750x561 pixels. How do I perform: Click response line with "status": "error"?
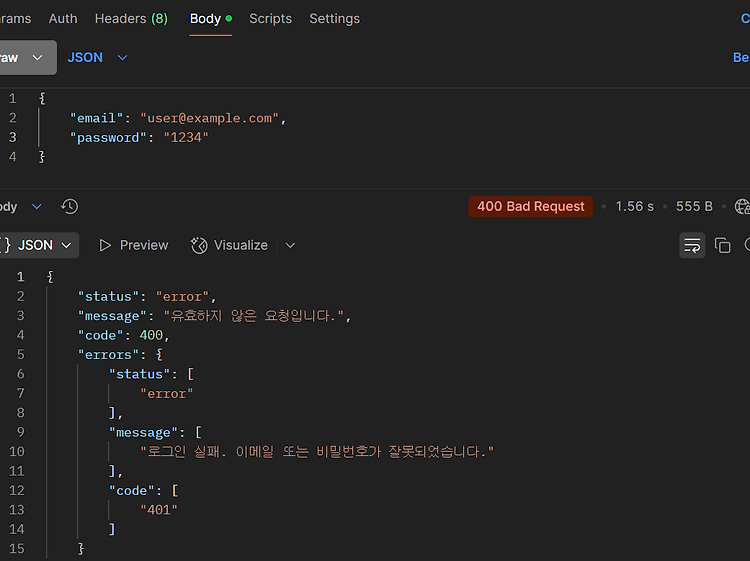tap(147, 297)
